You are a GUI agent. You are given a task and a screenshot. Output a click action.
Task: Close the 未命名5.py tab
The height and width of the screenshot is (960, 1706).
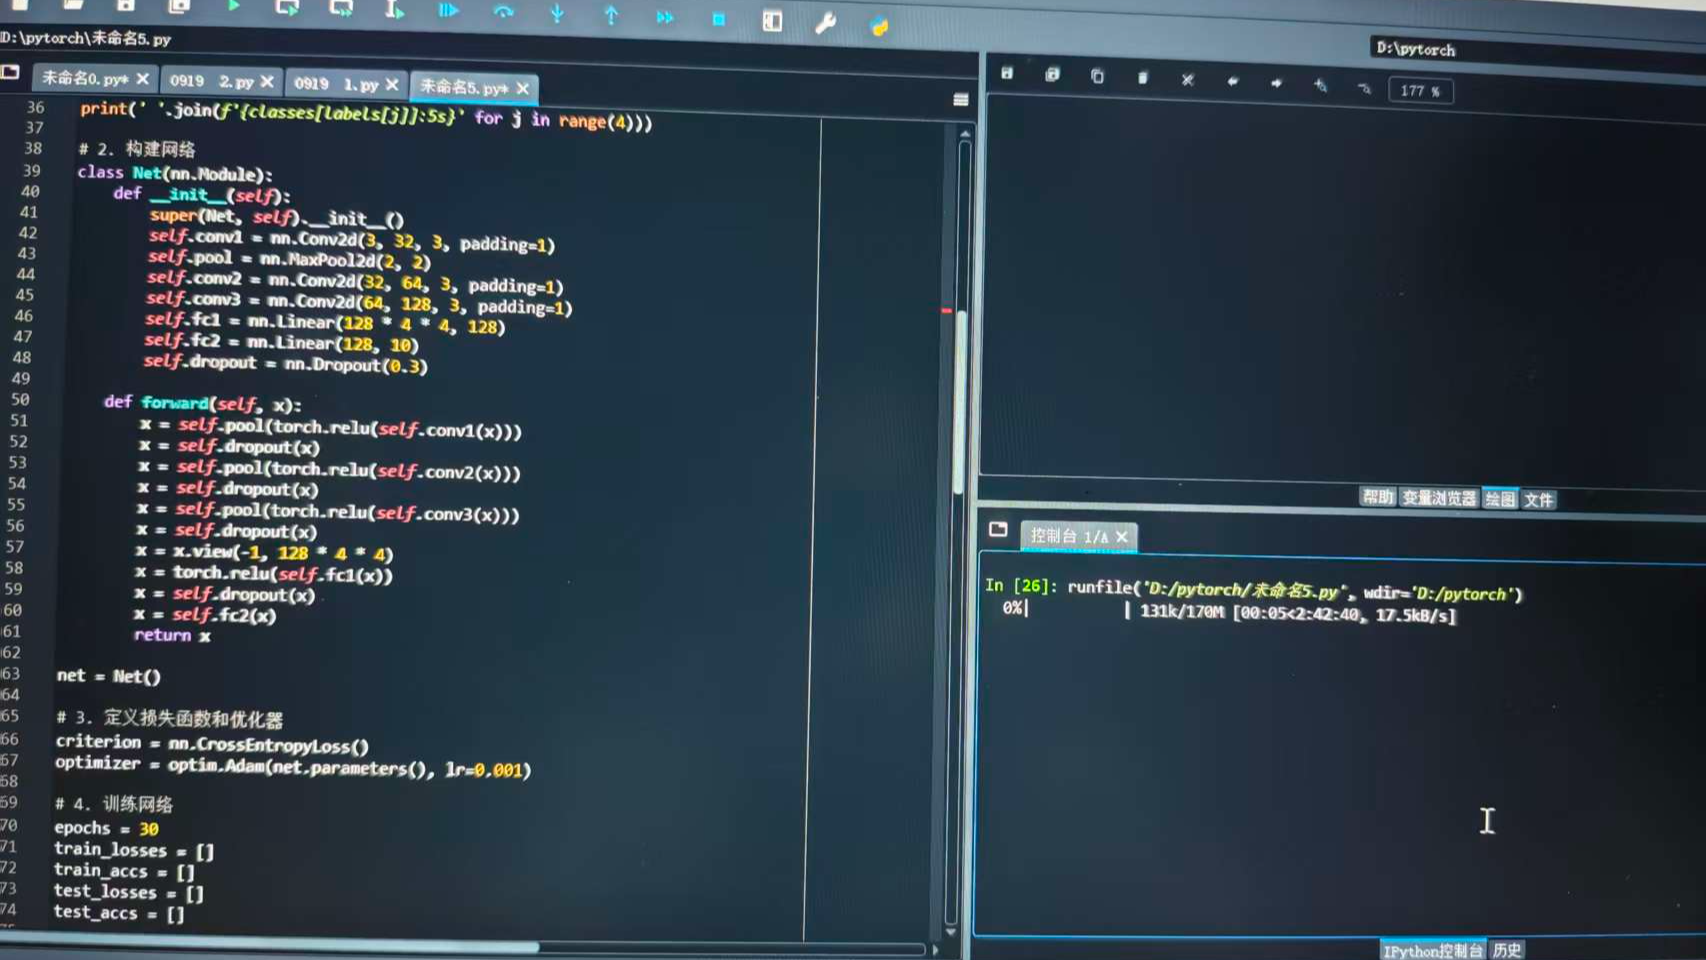click(522, 88)
